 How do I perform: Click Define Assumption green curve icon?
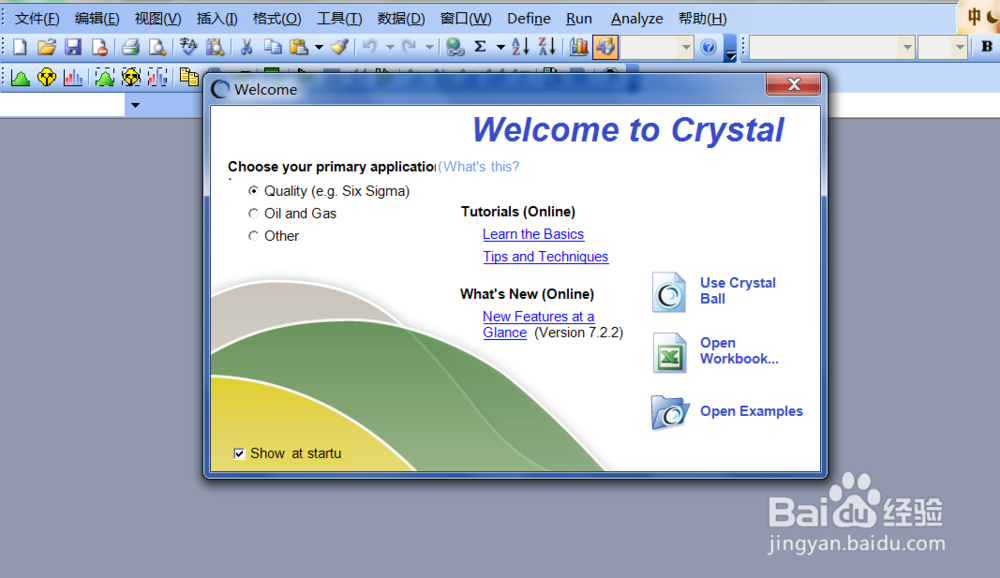click(x=20, y=78)
